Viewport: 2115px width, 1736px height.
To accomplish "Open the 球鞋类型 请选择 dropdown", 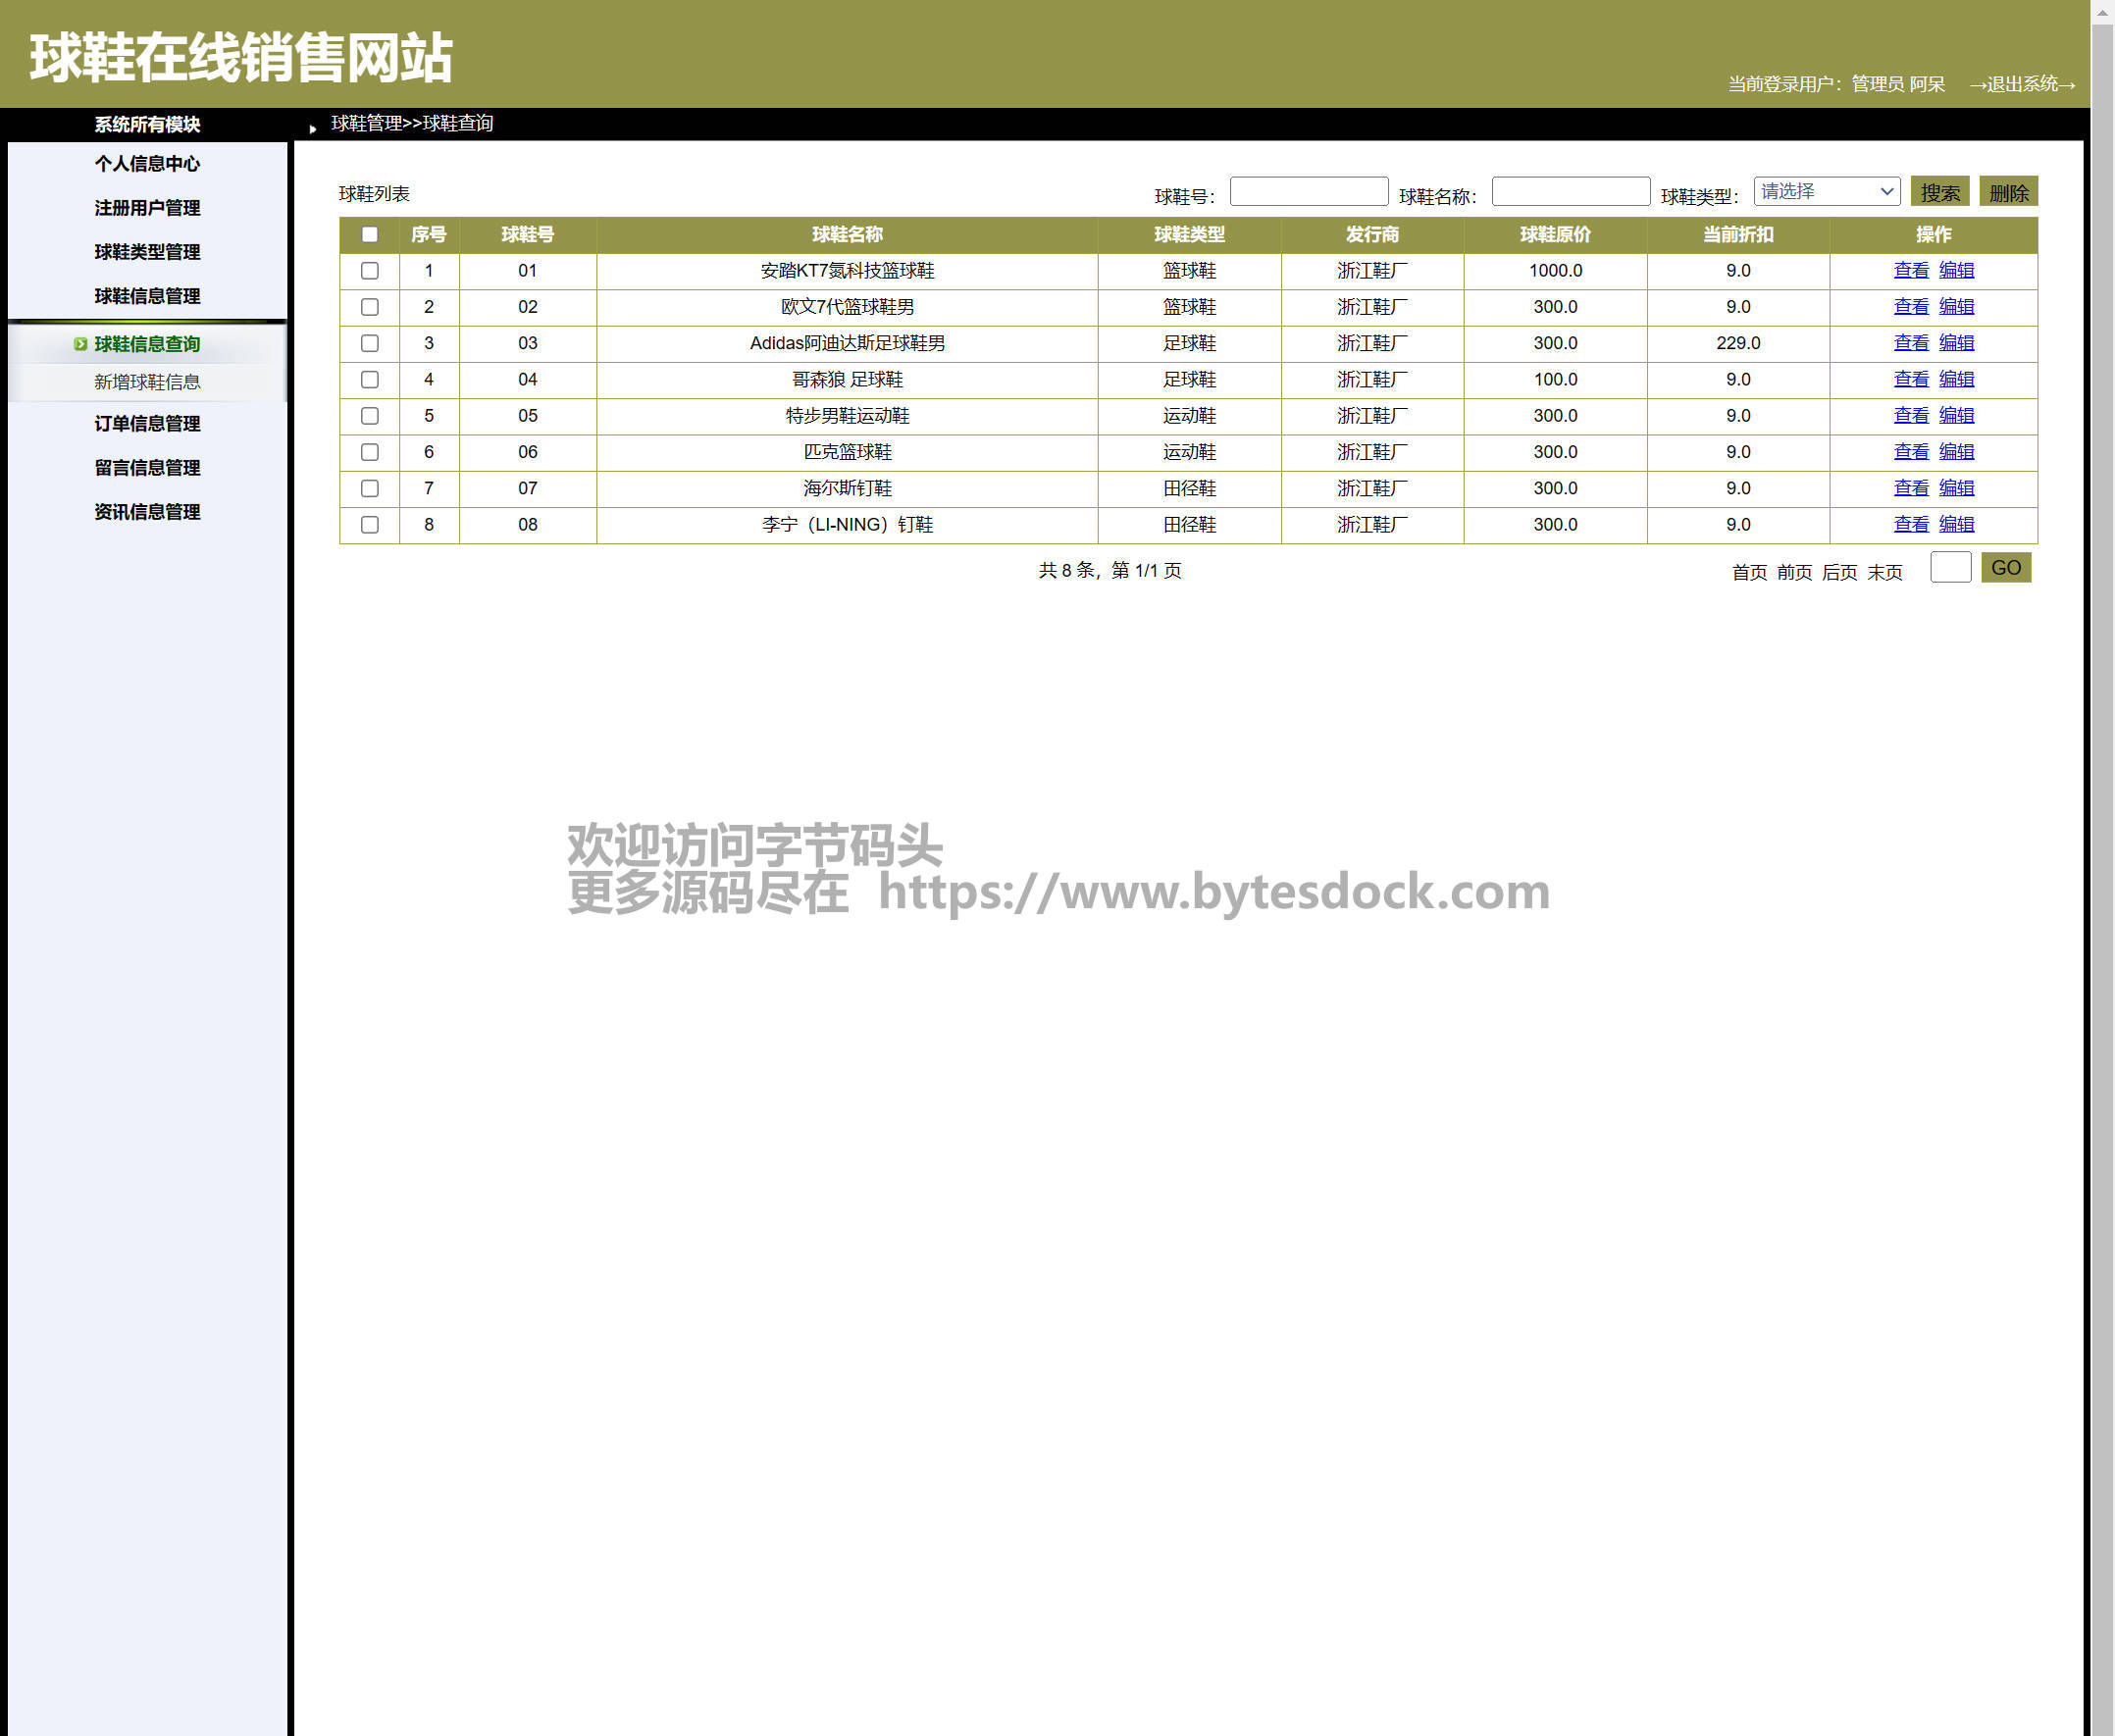I will tap(1826, 192).
